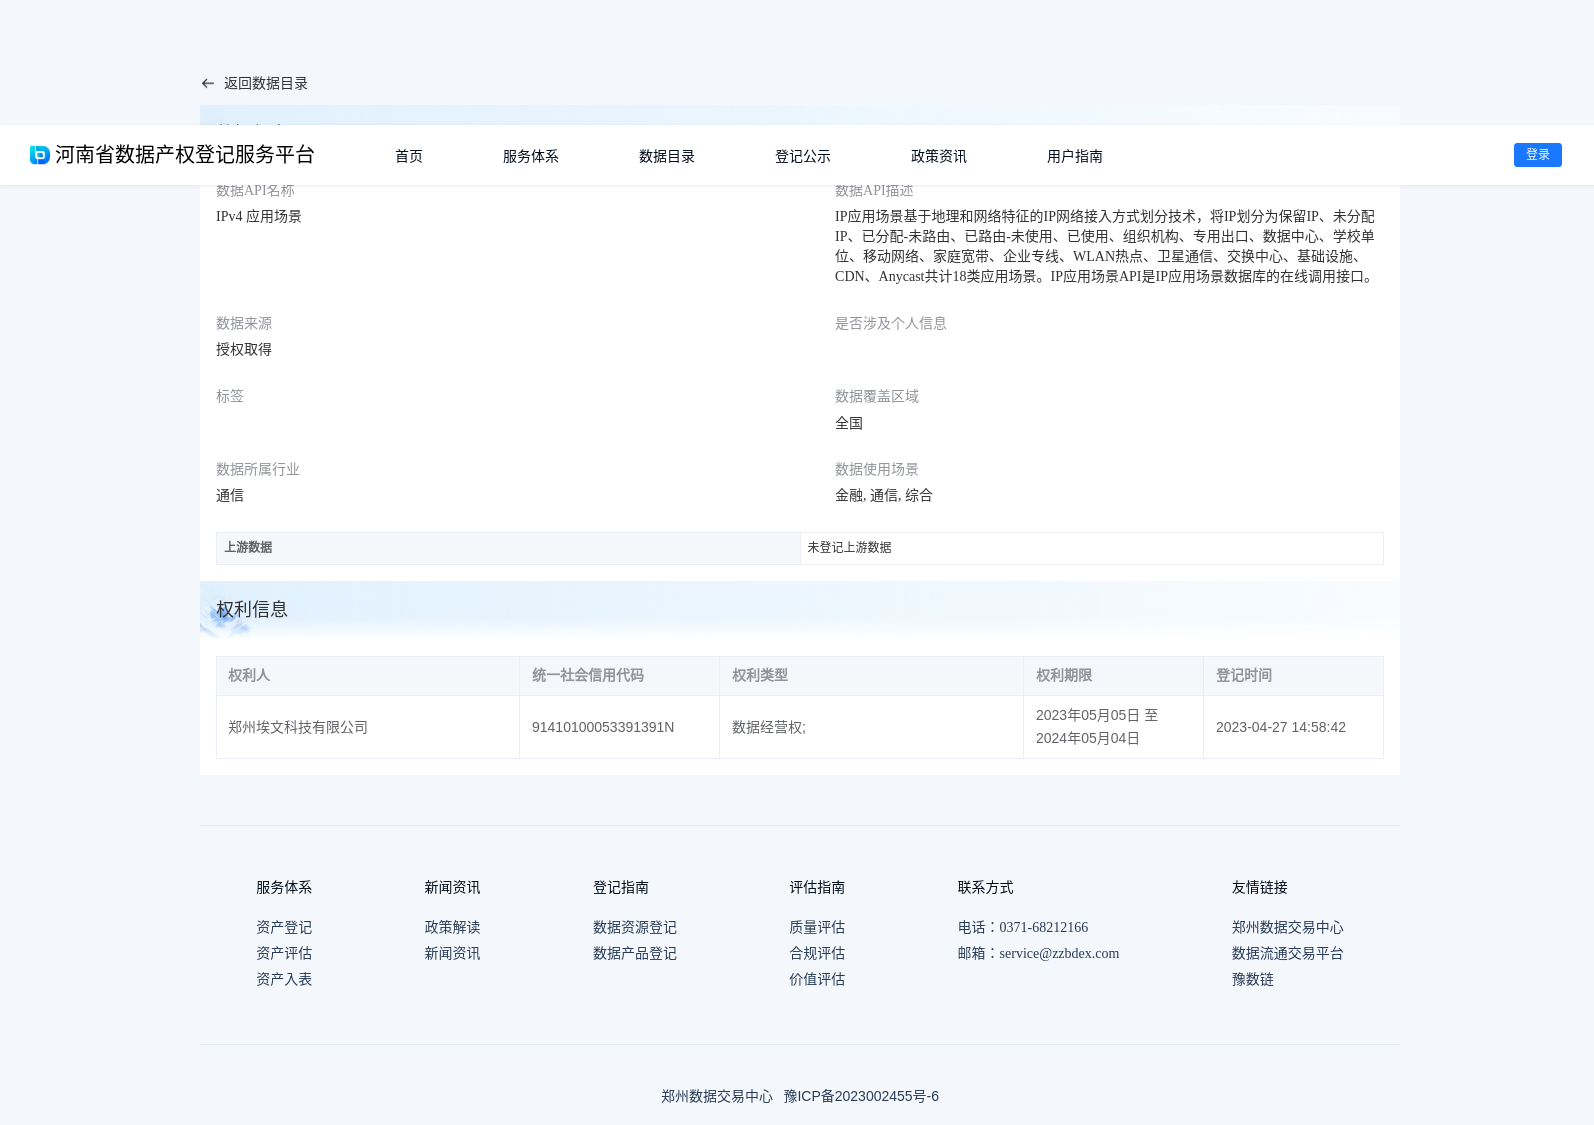Image resolution: width=1594 pixels, height=1125 pixels.
Task: Click the 豫ICP备2023002455号-6 filing link
Action: (861, 1097)
